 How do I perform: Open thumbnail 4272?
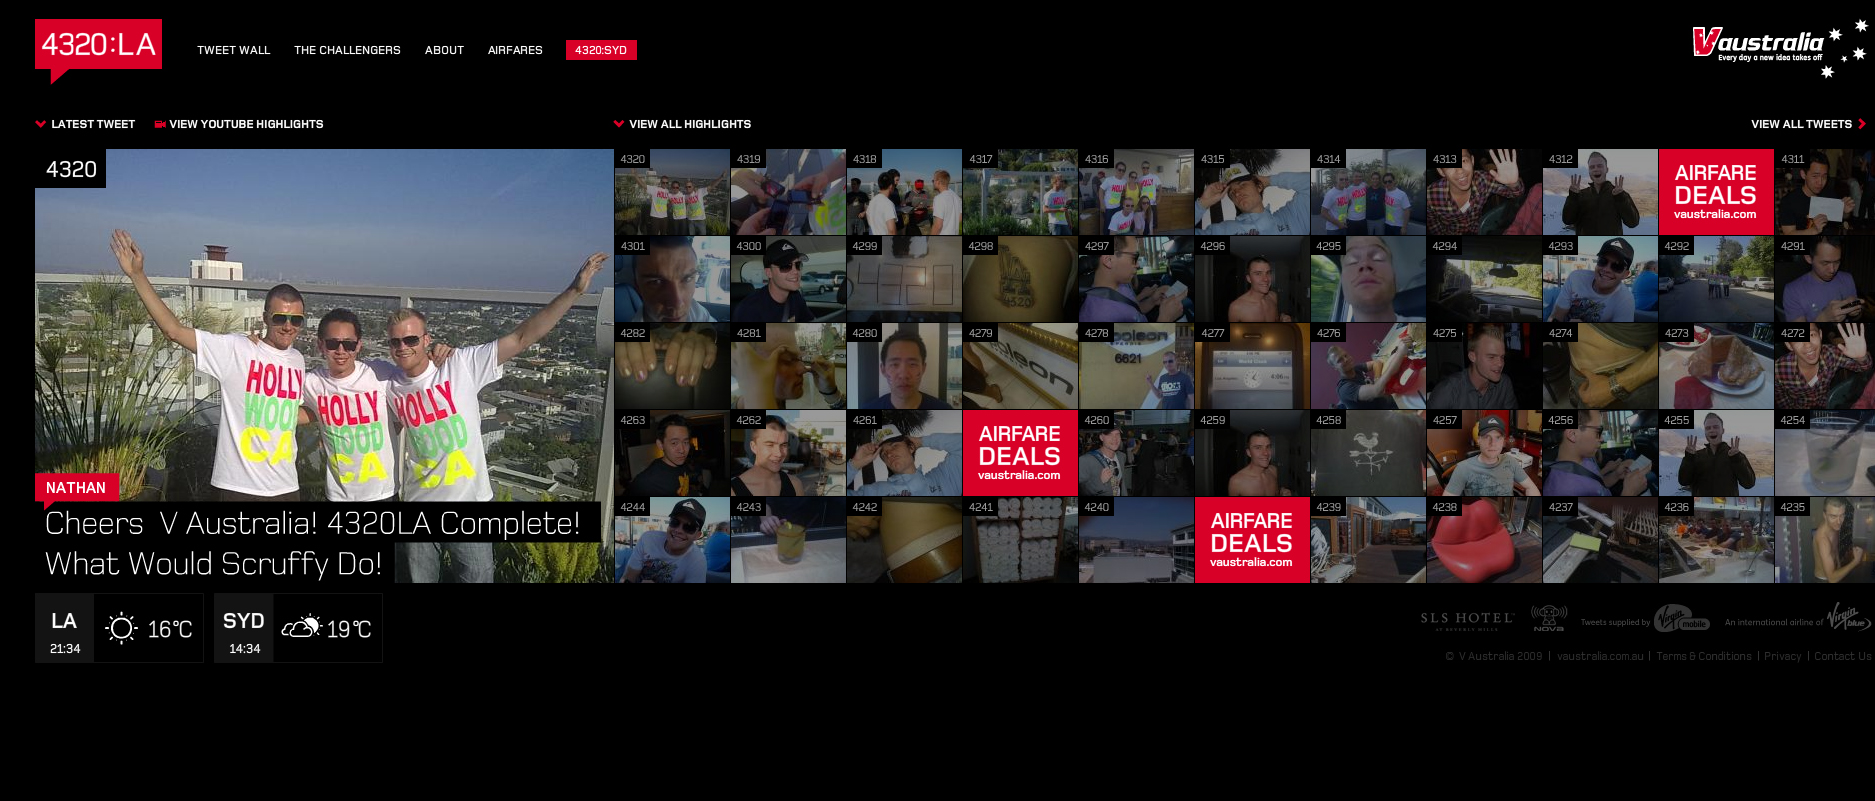pyautogui.click(x=1825, y=366)
